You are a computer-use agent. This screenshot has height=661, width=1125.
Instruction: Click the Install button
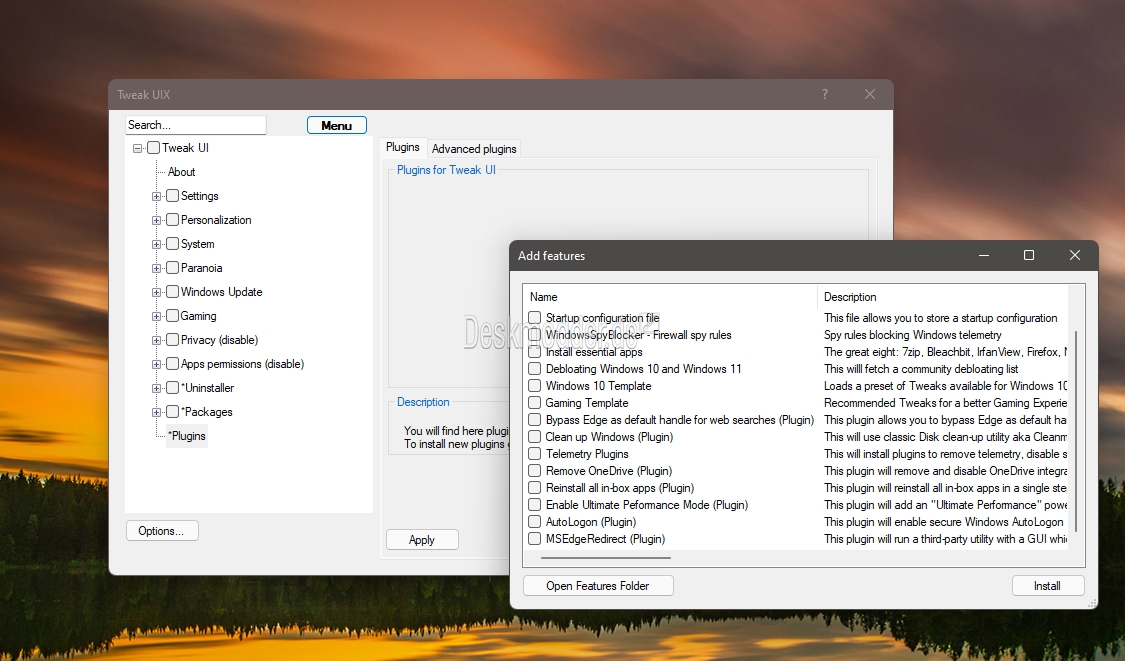pos(1048,586)
